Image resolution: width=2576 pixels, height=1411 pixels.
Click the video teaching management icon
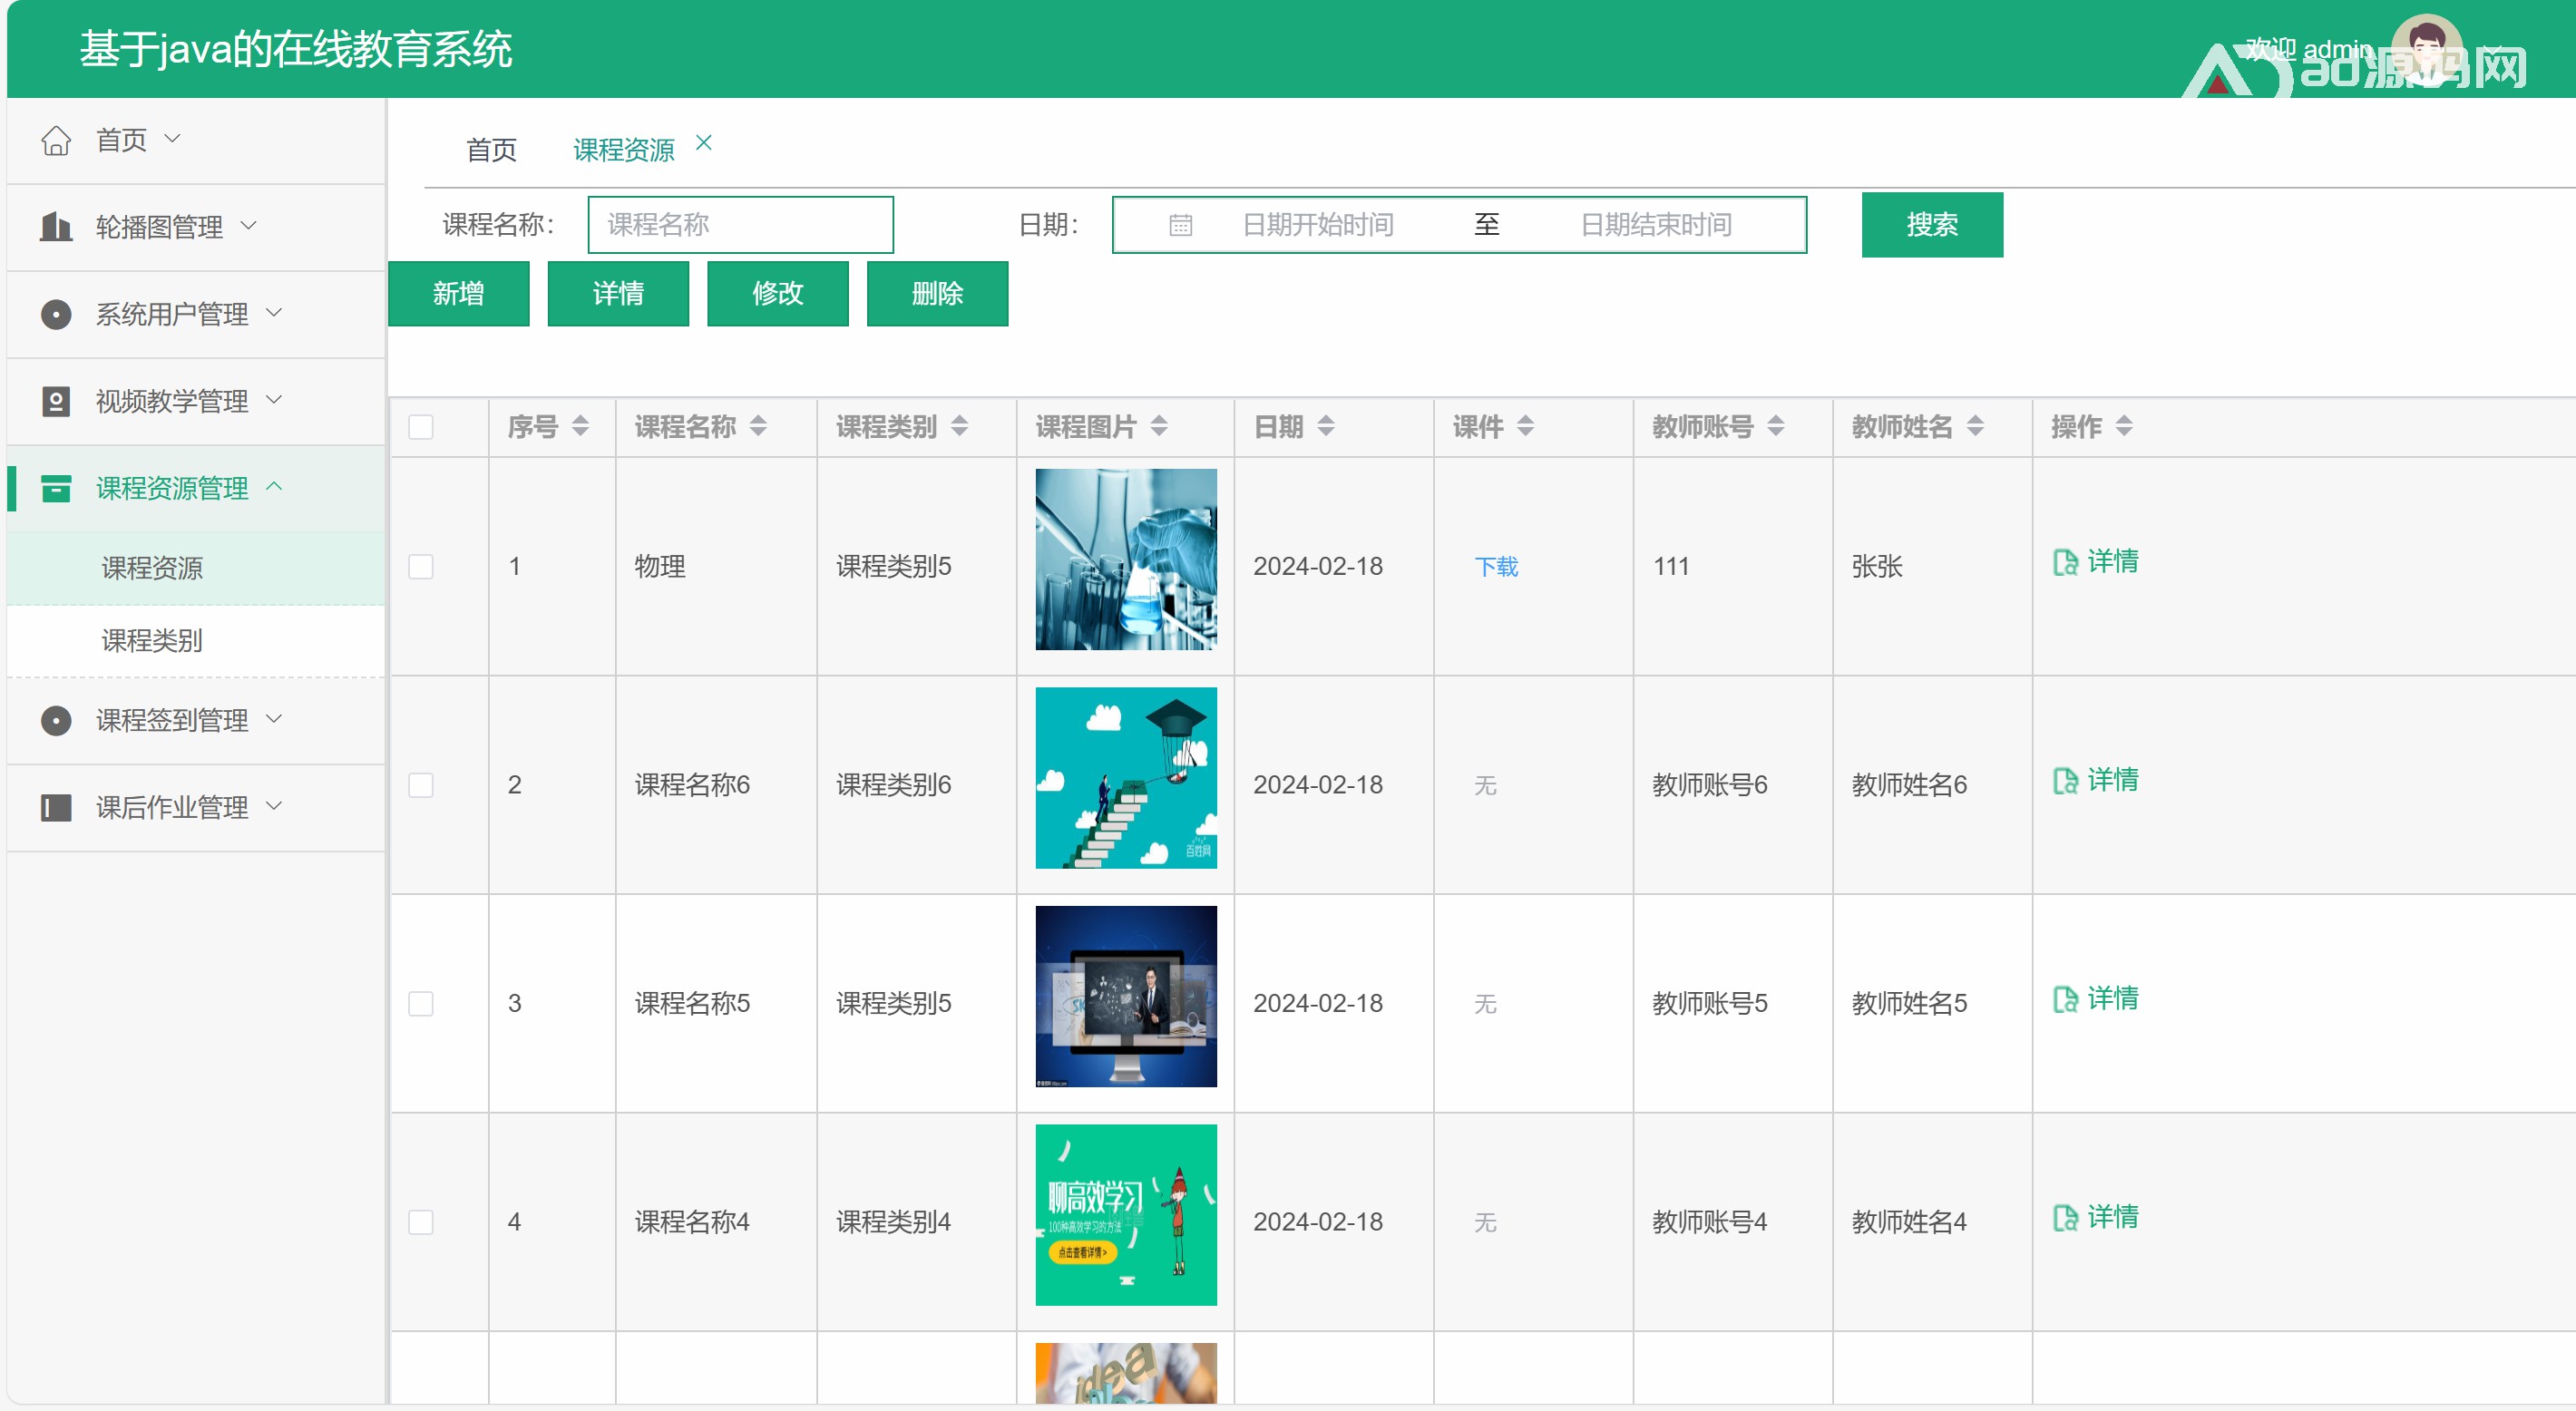click(56, 401)
